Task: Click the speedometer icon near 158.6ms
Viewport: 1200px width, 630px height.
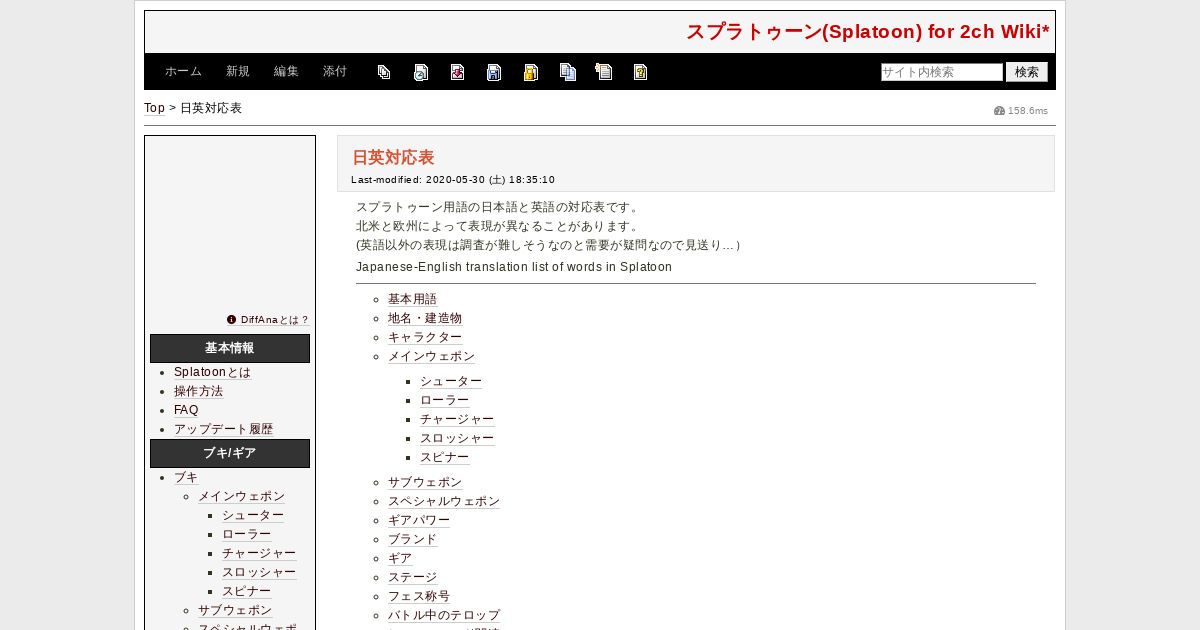Action: pos(999,111)
